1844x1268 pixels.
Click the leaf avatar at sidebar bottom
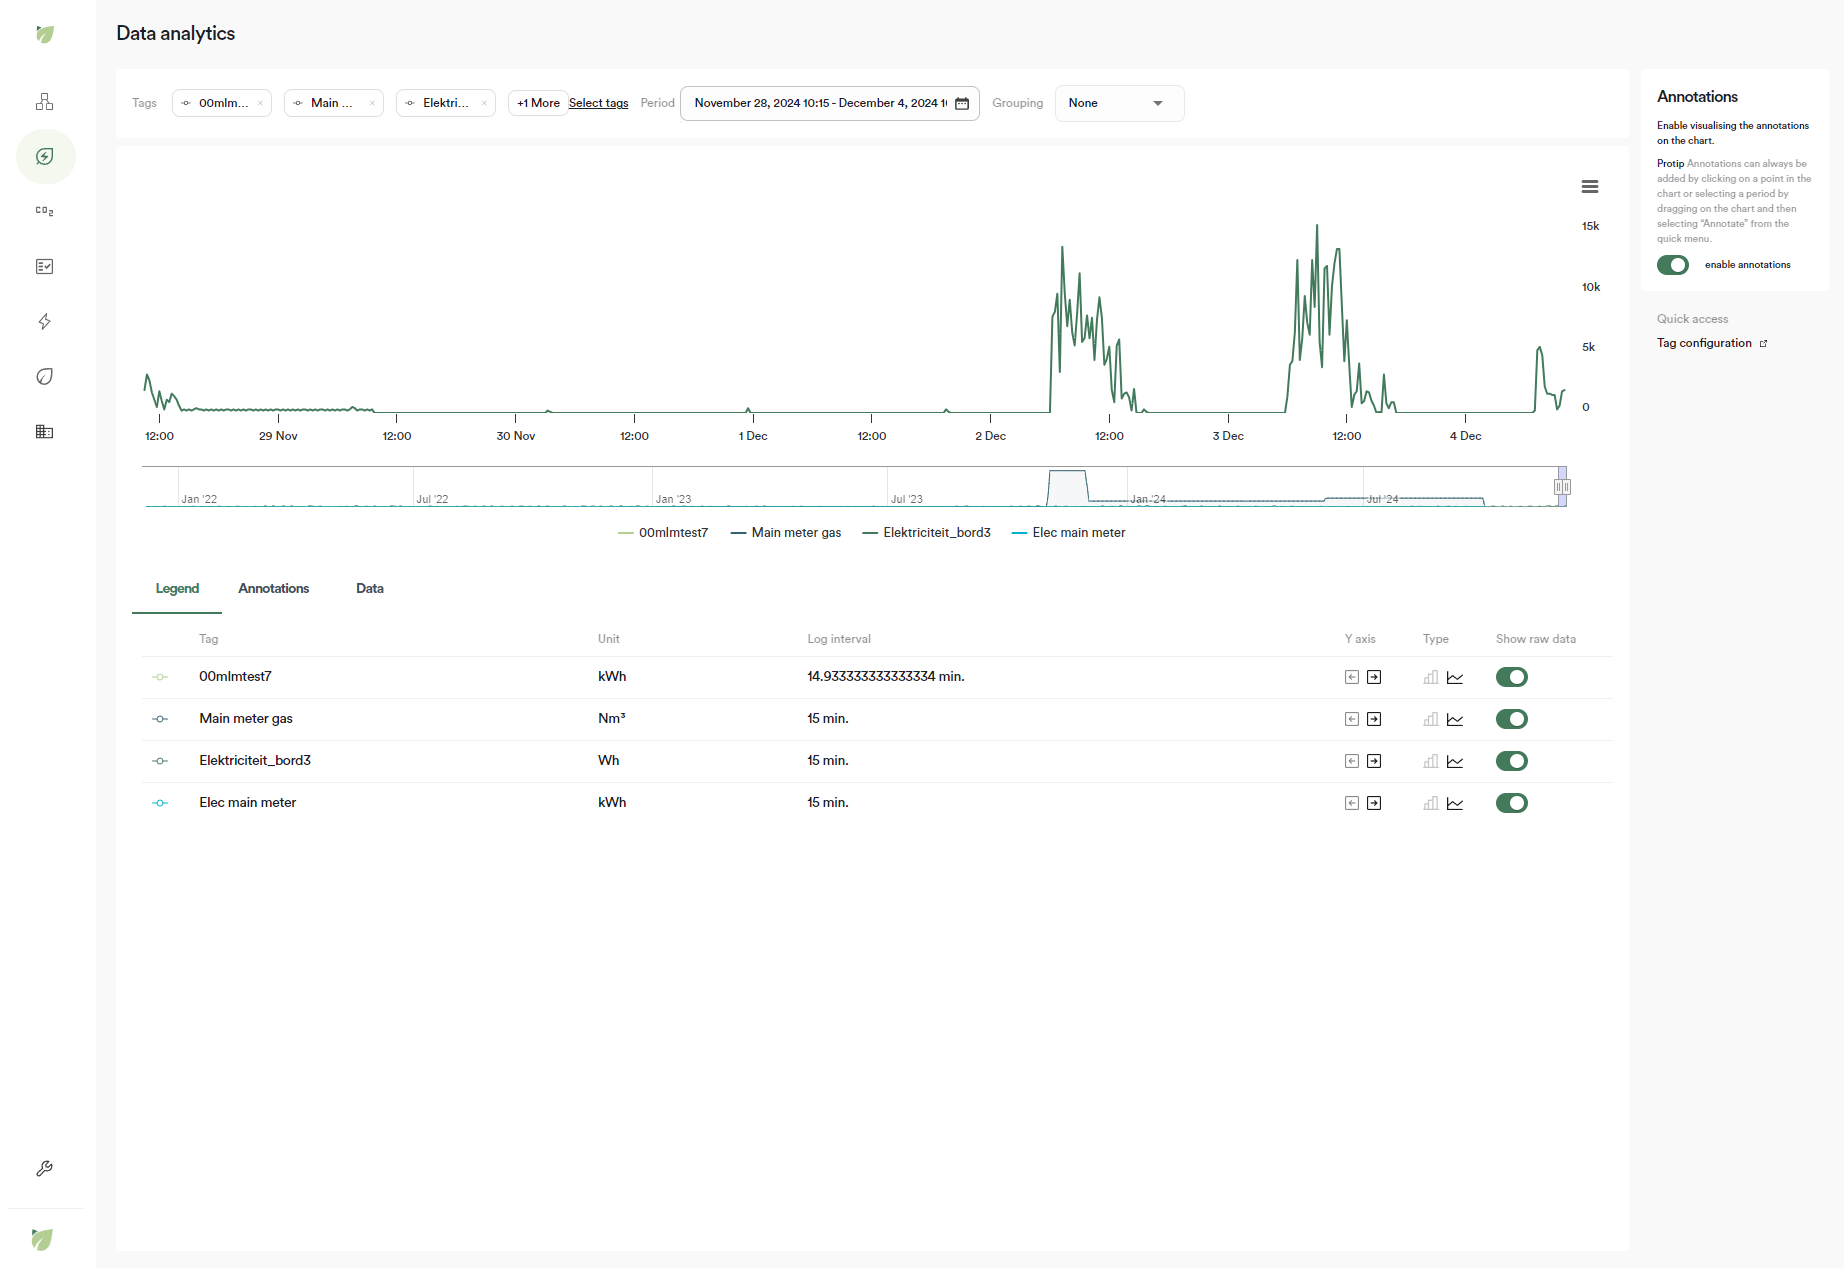42,1240
